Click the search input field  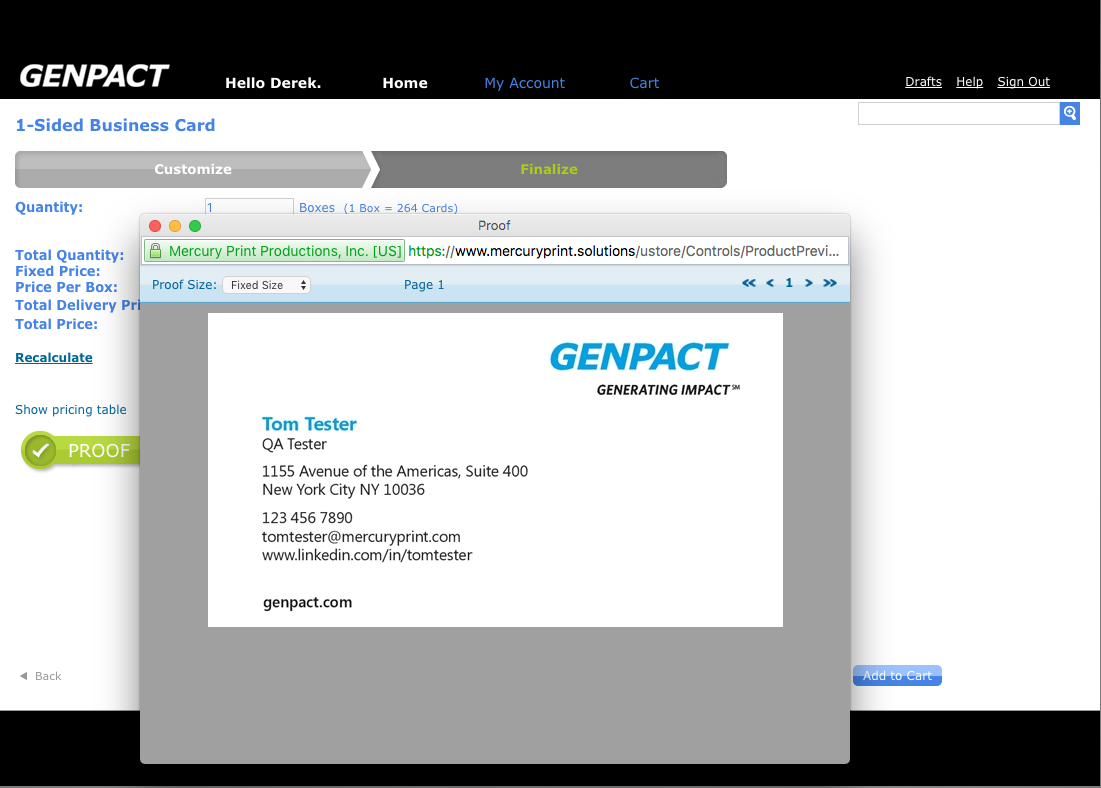tap(958, 114)
